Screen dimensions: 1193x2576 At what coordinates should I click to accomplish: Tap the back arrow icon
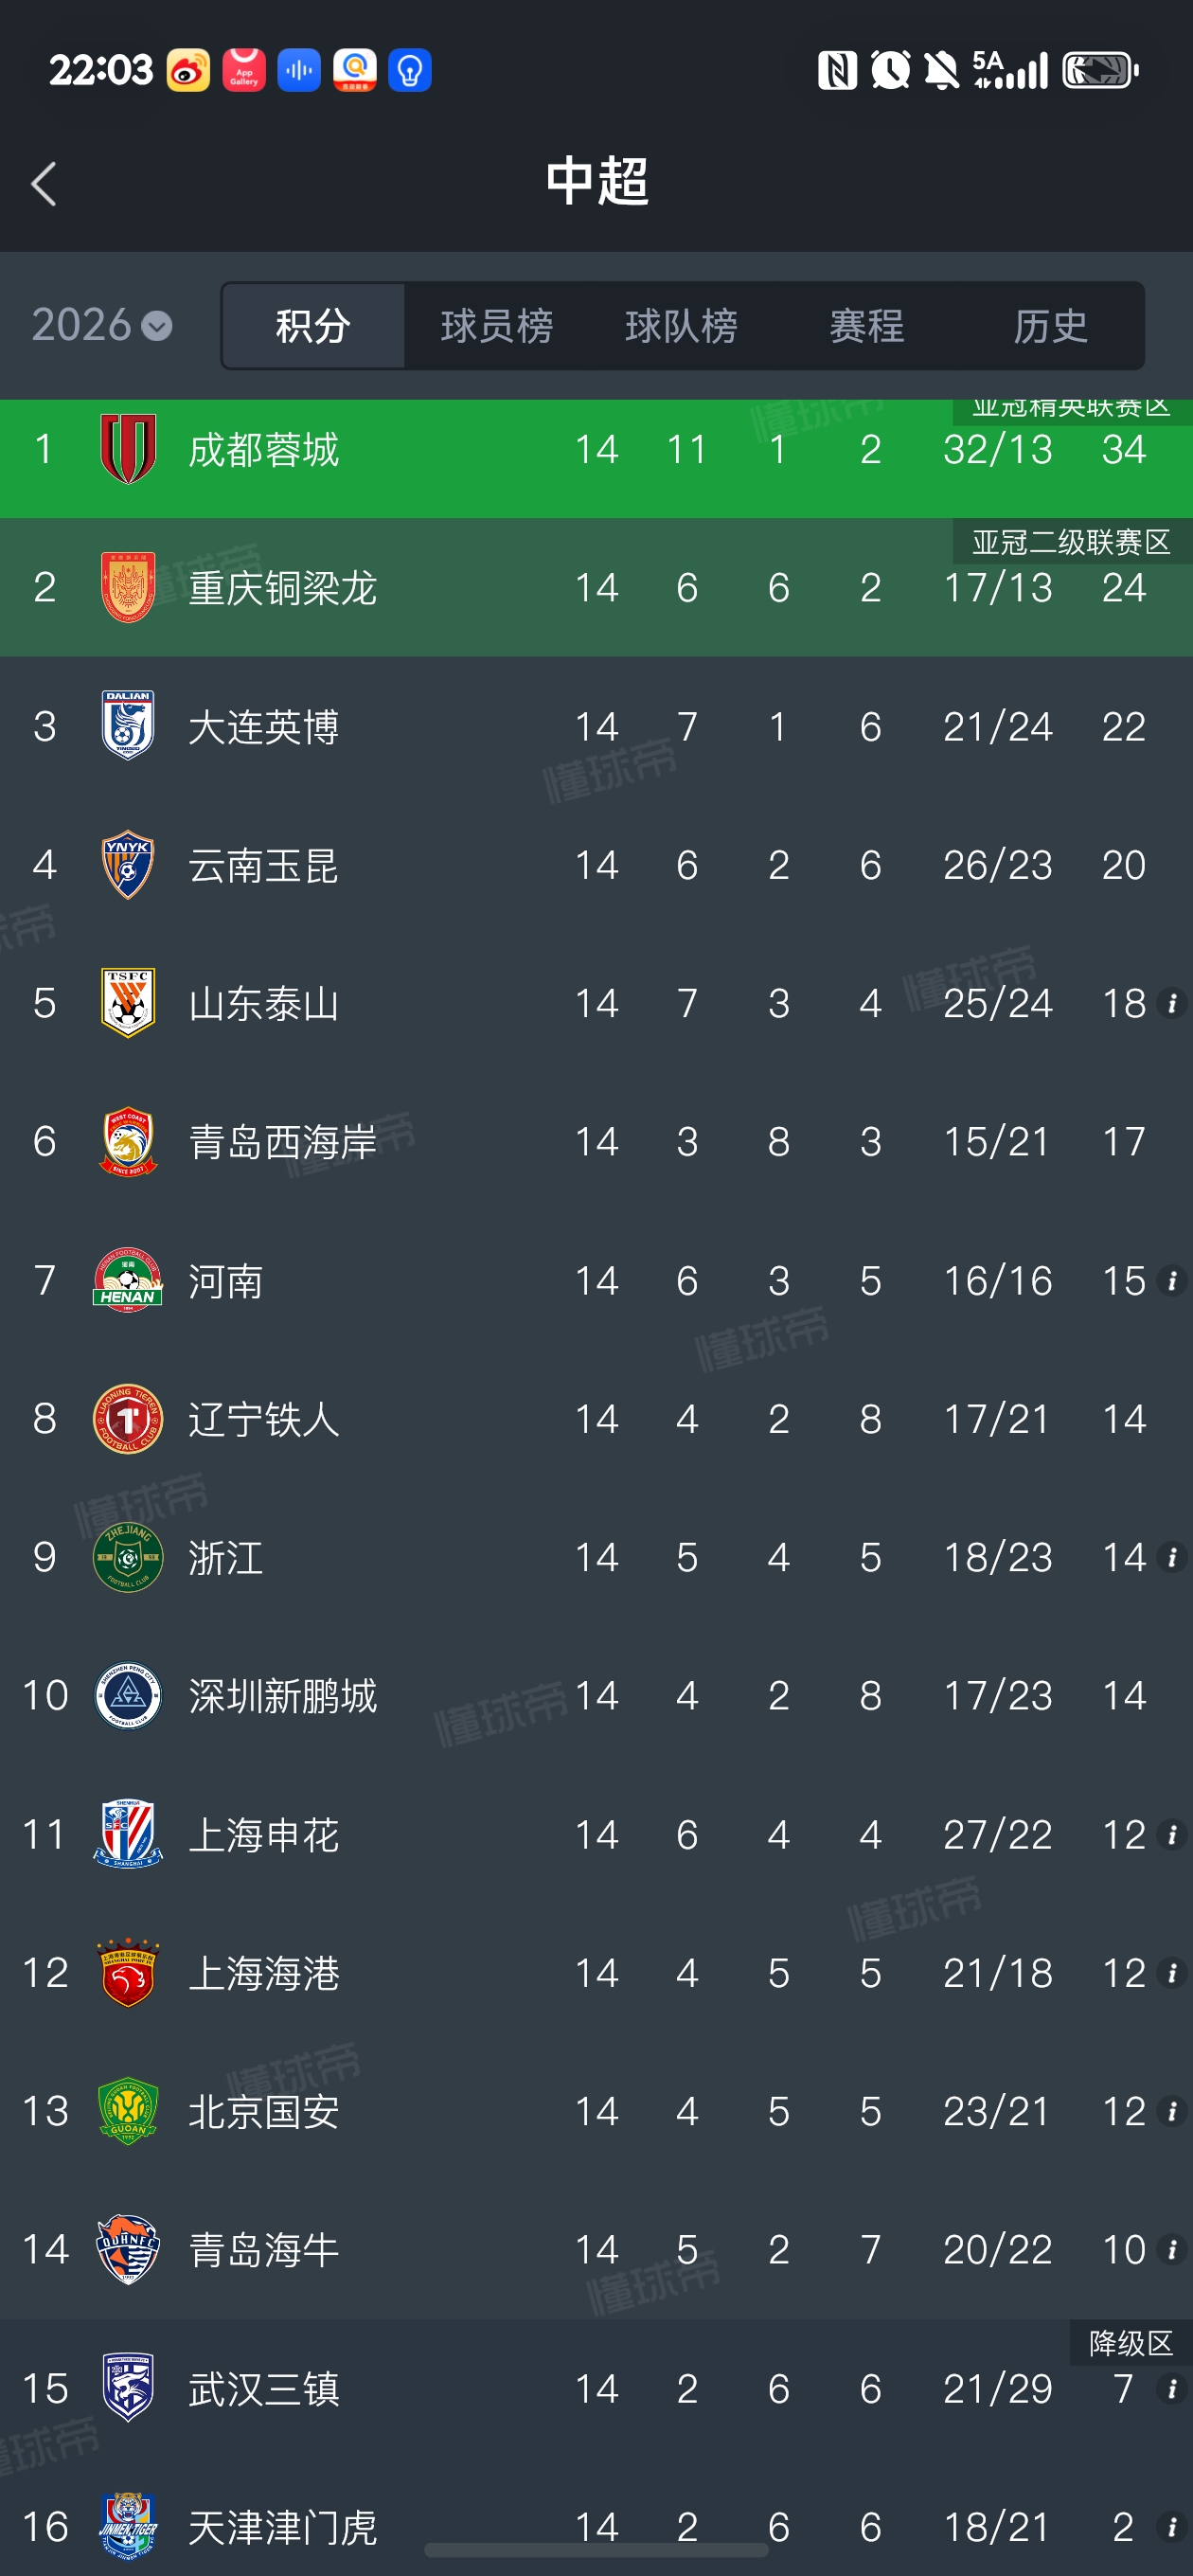pos(44,184)
